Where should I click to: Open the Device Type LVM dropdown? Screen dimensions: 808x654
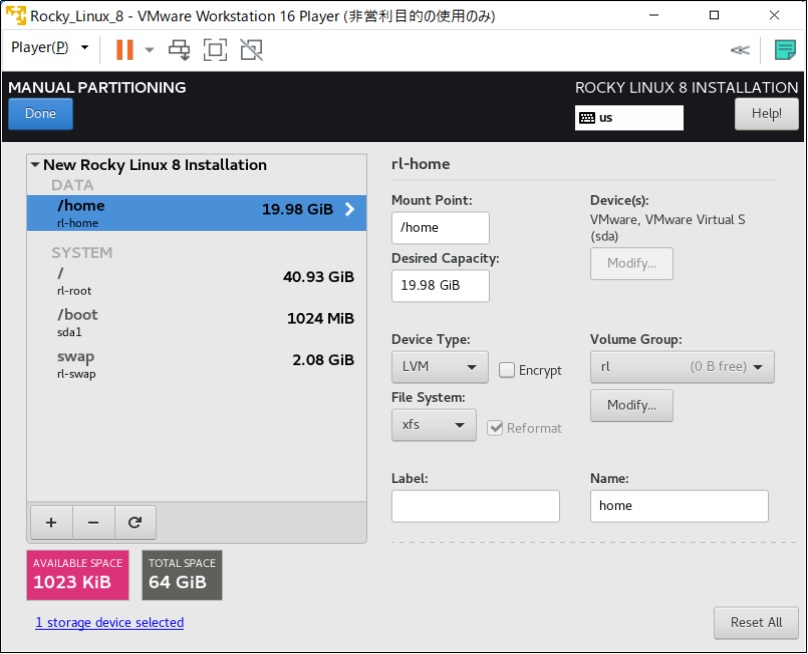(x=439, y=367)
